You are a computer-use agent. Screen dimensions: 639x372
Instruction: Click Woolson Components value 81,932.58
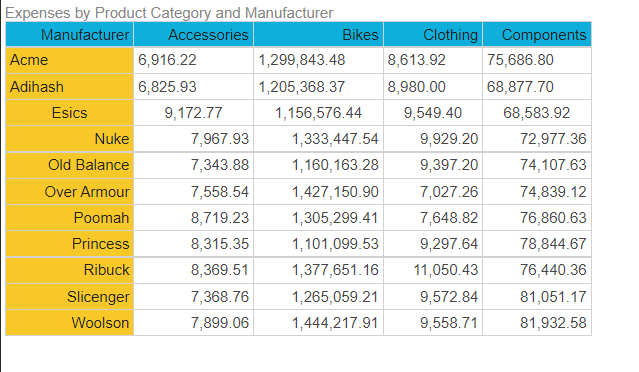(537, 322)
